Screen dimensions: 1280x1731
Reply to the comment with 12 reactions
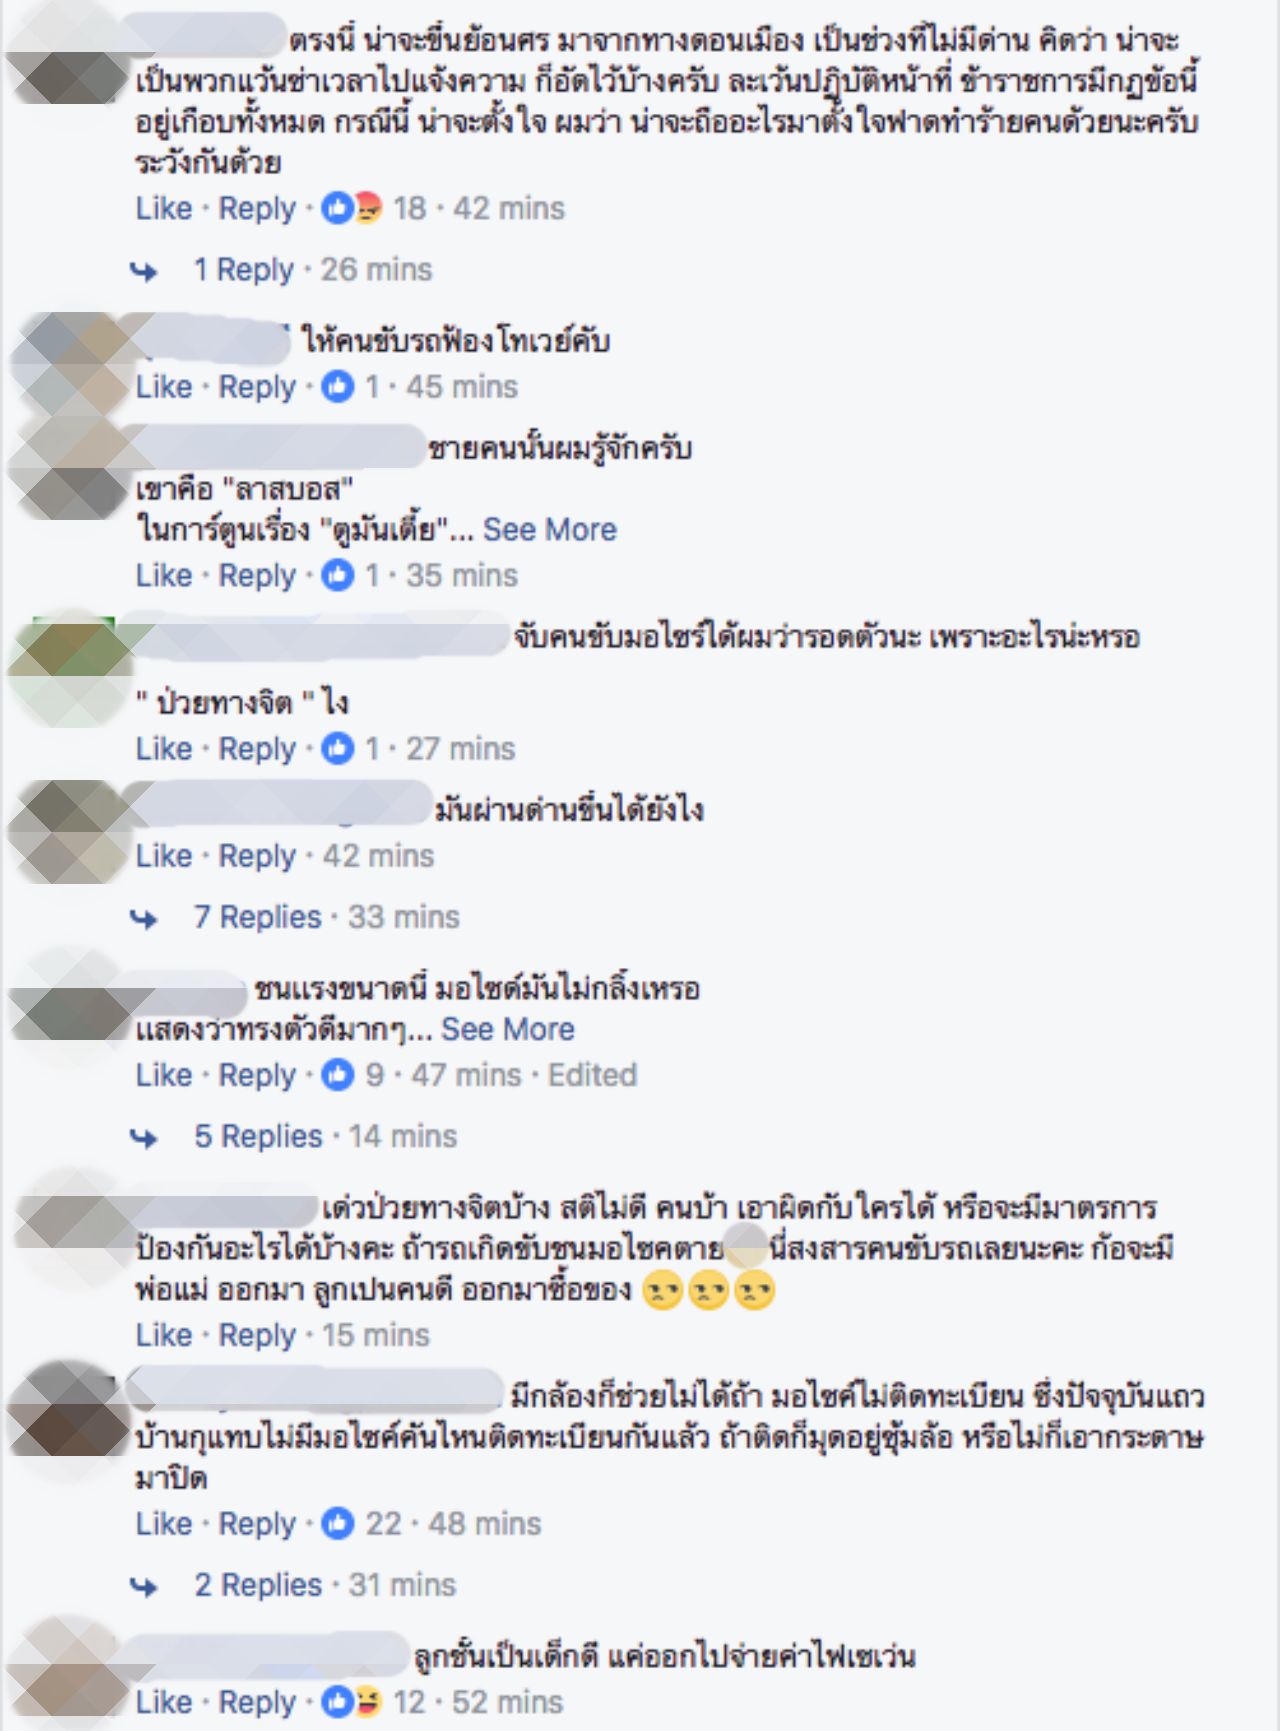257,1701
